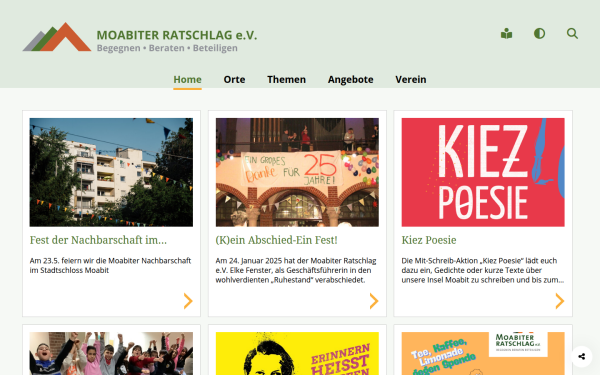Click text 'Die Mit-Schreib-Aktion „Kiez Poesie“ lädt euch'
This screenshot has width=600, height=375.
tap(479, 261)
